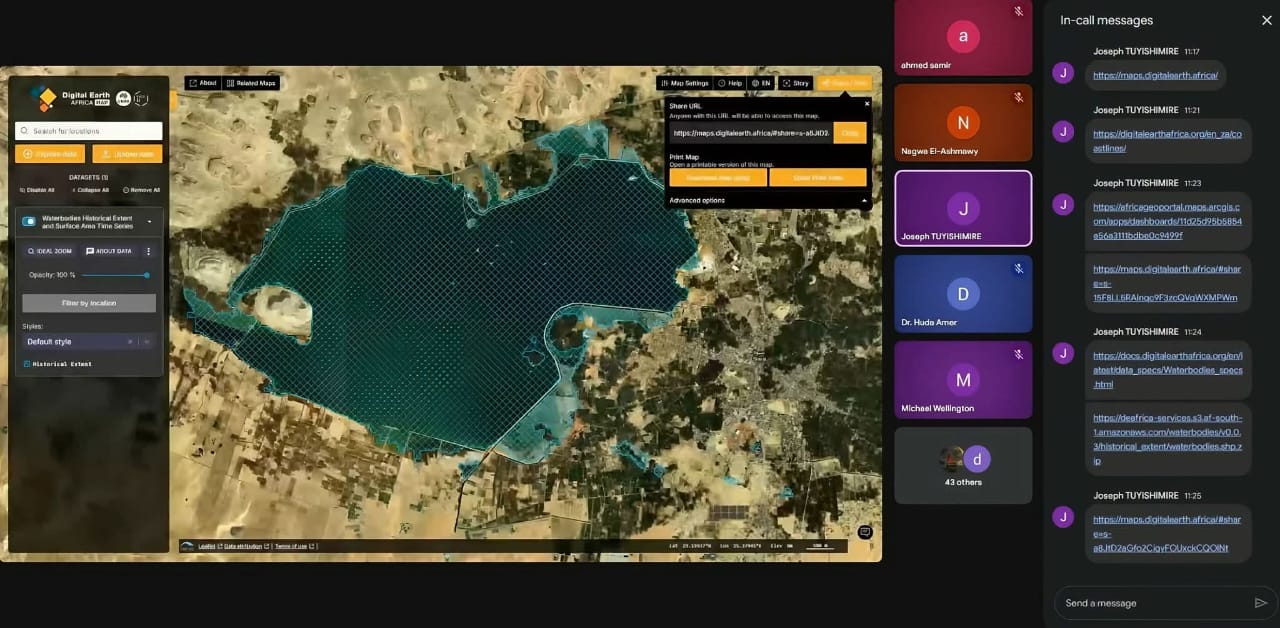This screenshot has height=628, width=1280.
Task: Click the About menu item
Action: pyautogui.click(x=203, y=83)
